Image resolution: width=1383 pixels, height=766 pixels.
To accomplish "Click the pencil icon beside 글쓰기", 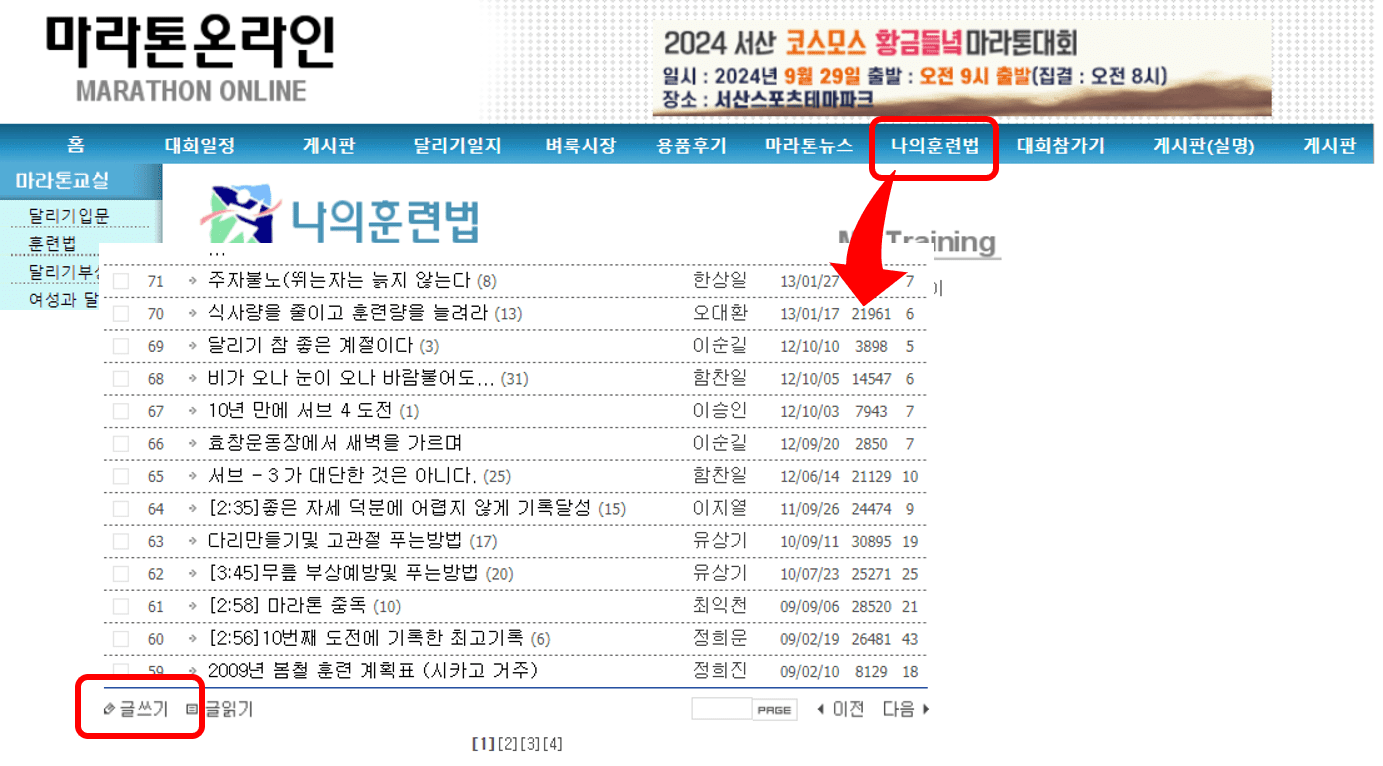I will click(x=108, y=708).
